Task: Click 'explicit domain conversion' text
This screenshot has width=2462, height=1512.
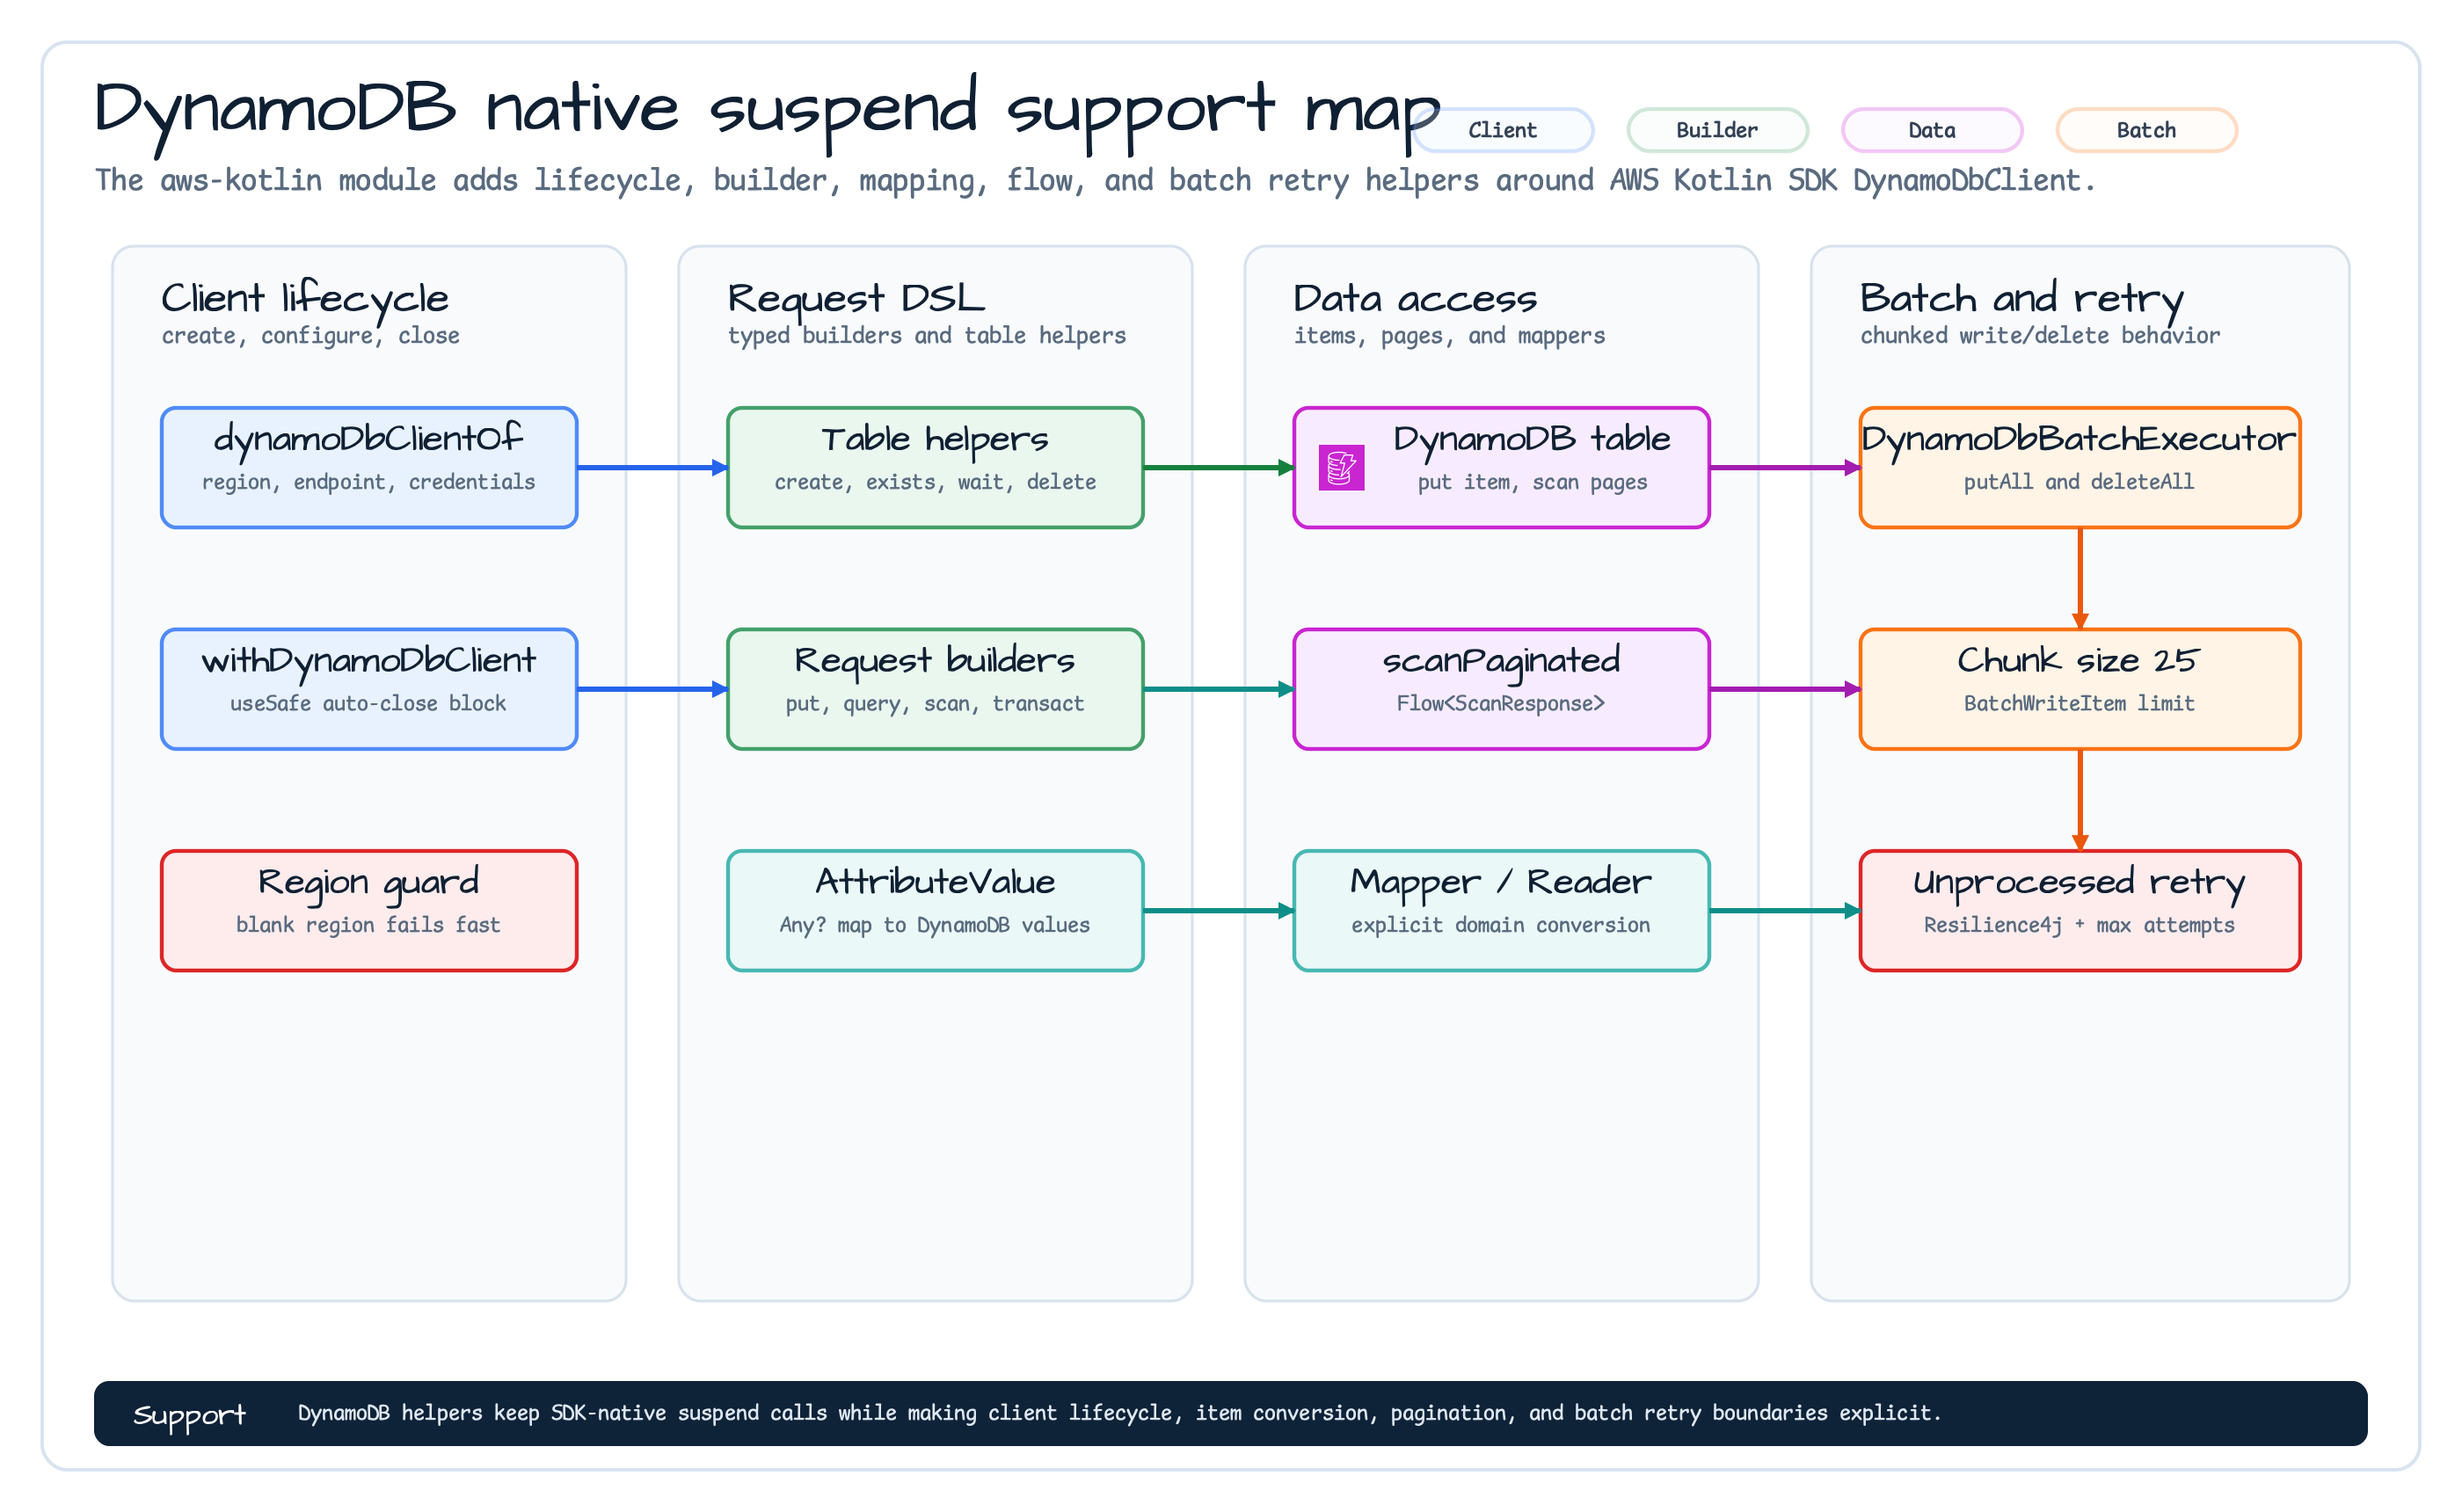Action: click(x=1501, y=925)
